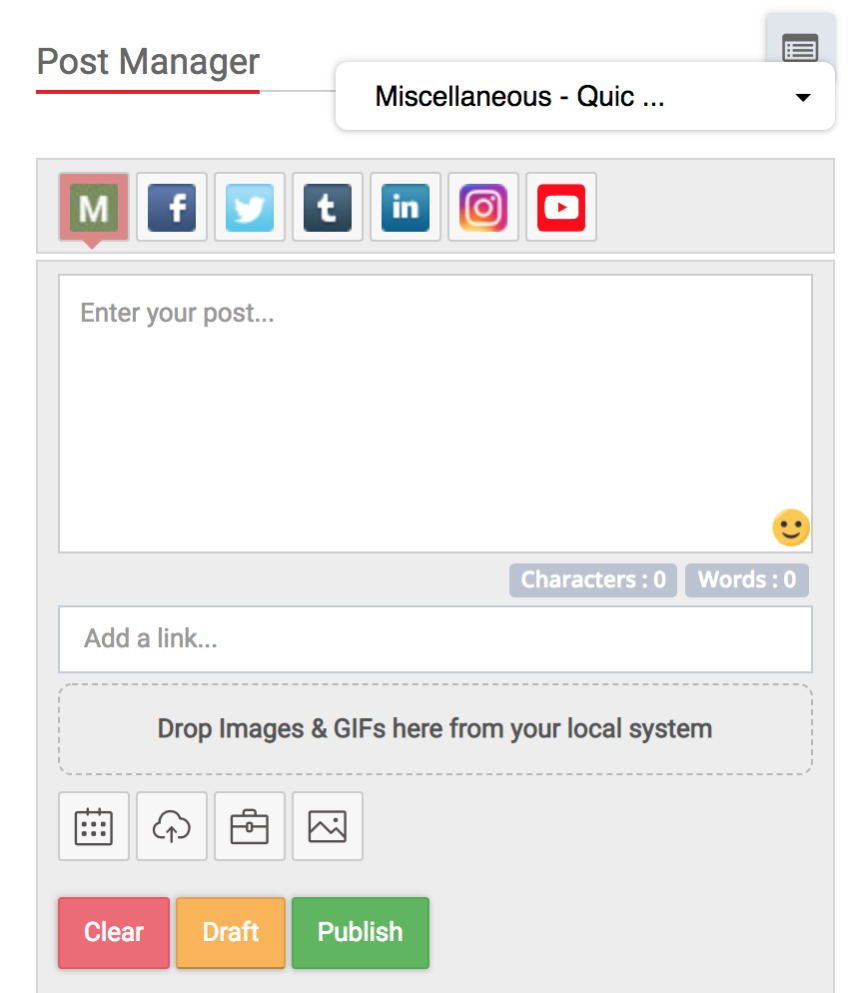Toggle the highlighted M account icon
Viewport: 865px width, 993px height.
point(93,207)
